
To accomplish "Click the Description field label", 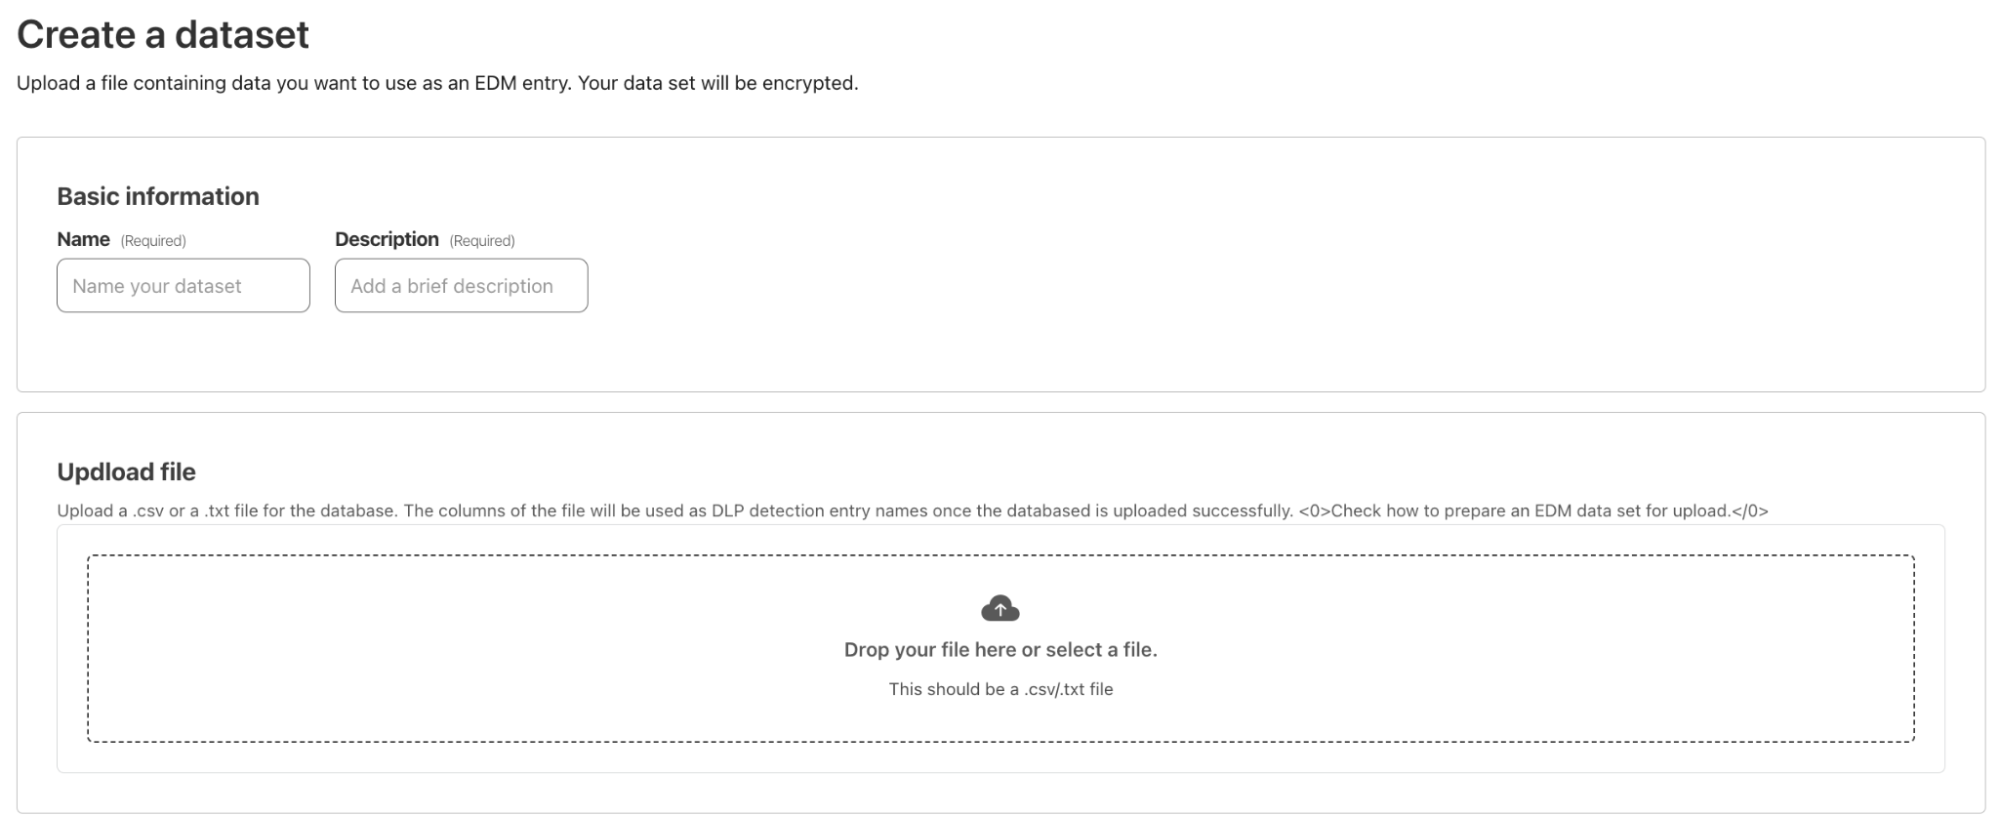I will [386, 239].
